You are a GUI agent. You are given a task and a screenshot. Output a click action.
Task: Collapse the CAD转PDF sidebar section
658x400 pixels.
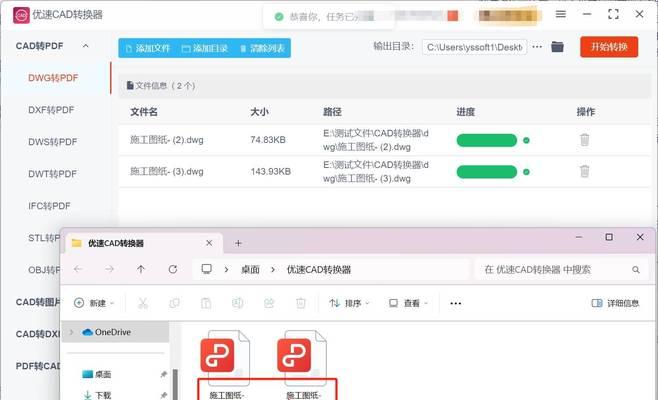[x=86, y=46]
